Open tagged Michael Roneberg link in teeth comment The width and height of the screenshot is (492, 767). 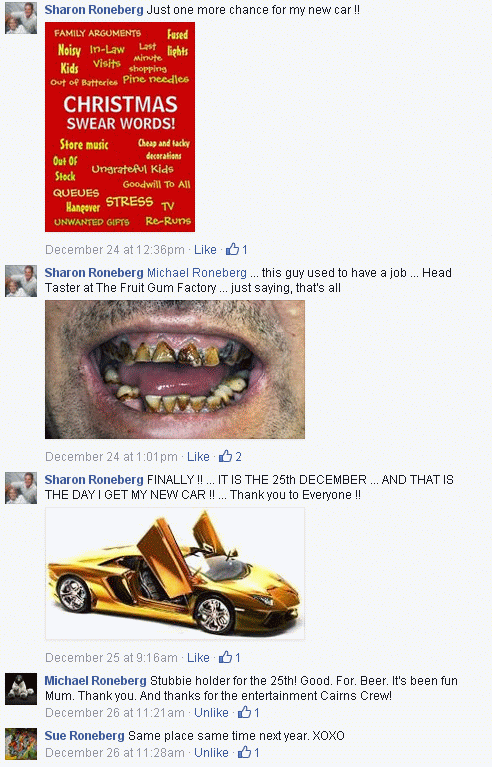197,272
